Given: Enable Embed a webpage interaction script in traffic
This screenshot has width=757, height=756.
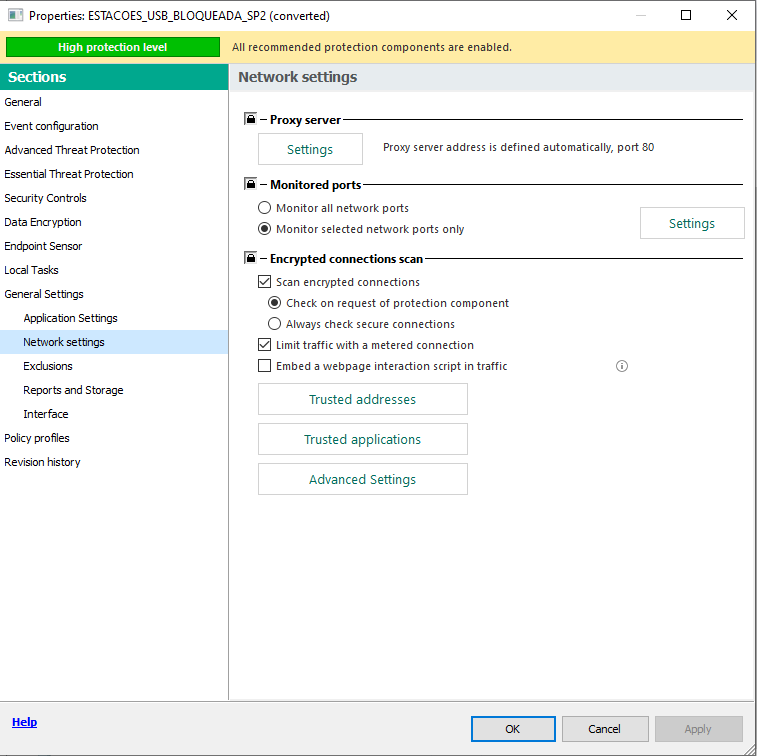Looking at the screenshot, I should pos(265,367).
